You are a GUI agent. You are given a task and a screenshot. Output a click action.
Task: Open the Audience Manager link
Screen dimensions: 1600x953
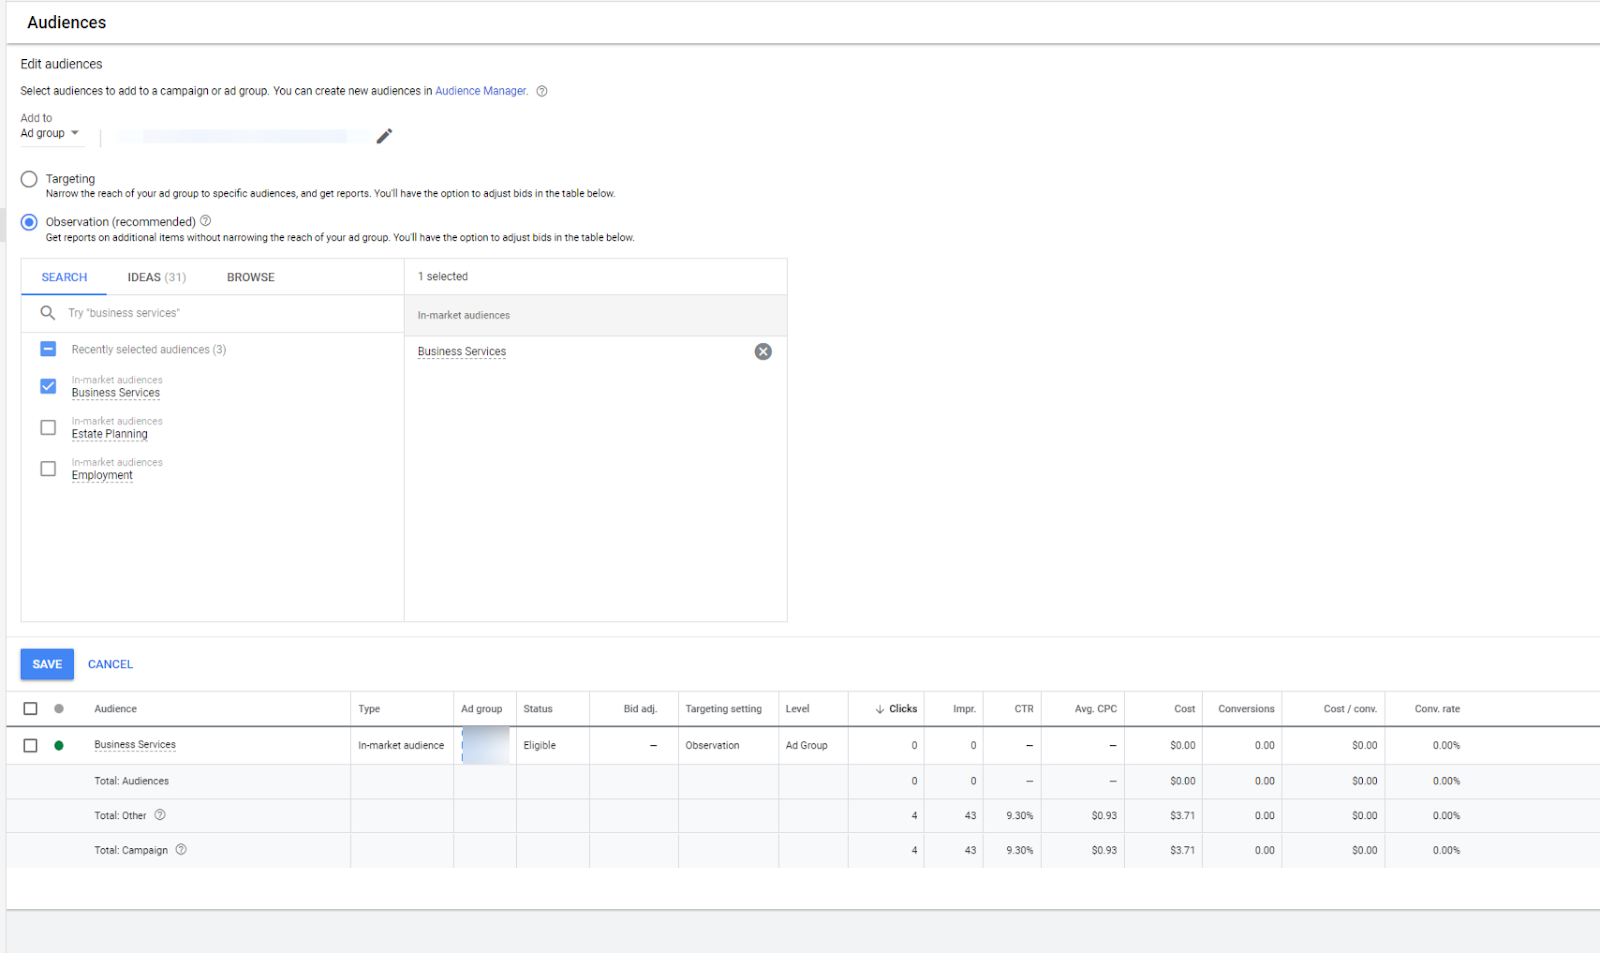(x=480, y=91)
